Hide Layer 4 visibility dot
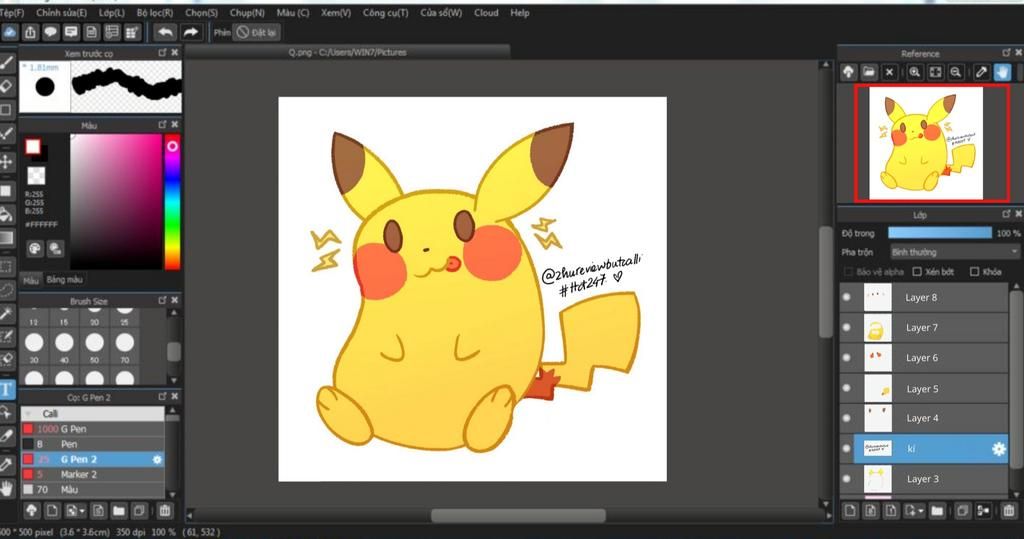1024x539 pixels. [847, 418]
